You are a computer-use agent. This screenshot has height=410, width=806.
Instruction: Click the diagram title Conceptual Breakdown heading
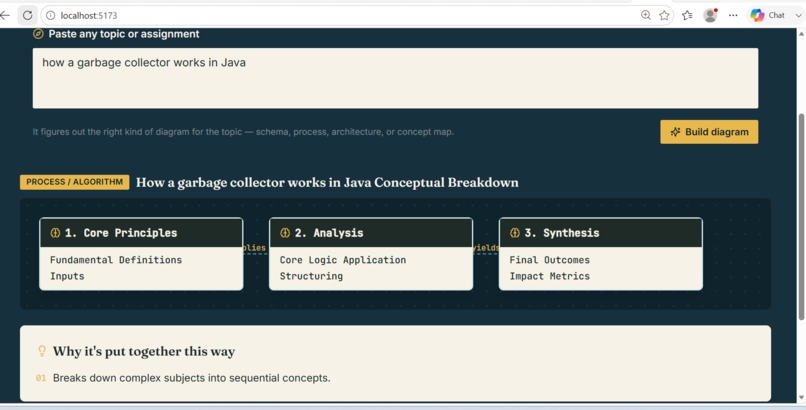click(327, 182)
